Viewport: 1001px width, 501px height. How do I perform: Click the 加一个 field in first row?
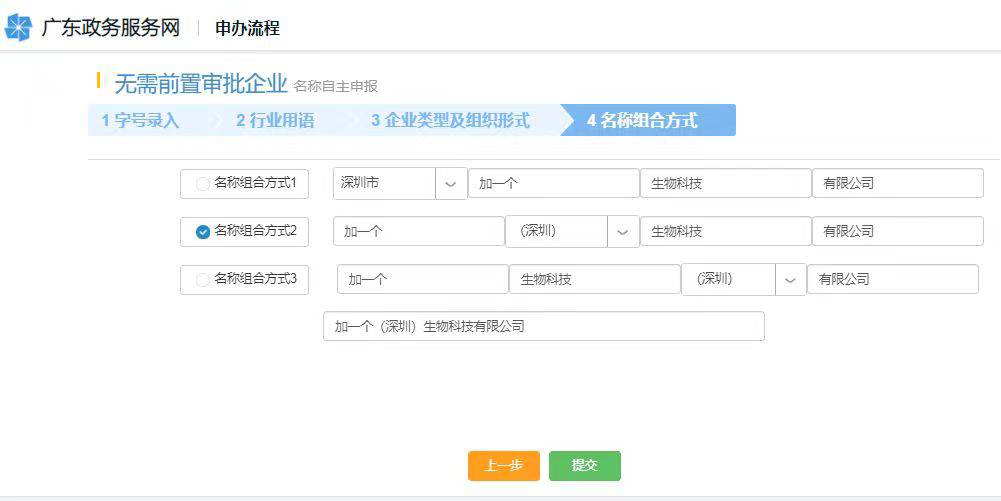coord(552,184)
